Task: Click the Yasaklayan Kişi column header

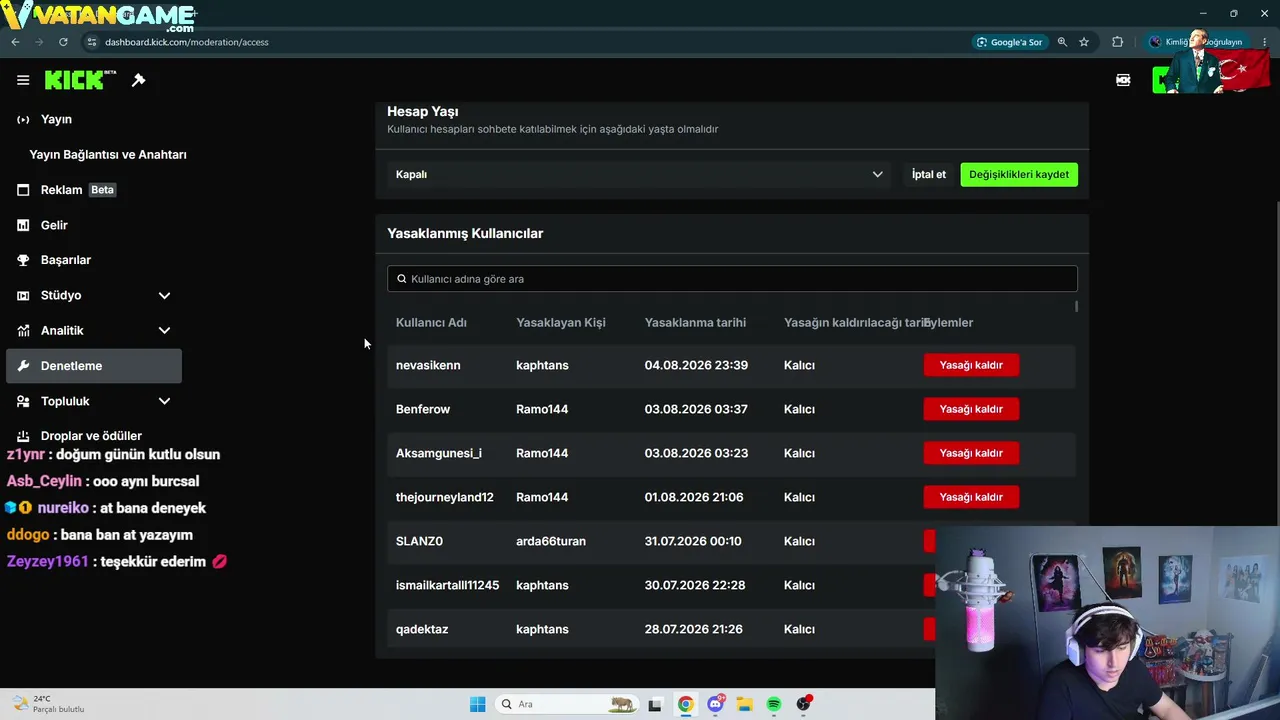Action: tap(561, 322)
